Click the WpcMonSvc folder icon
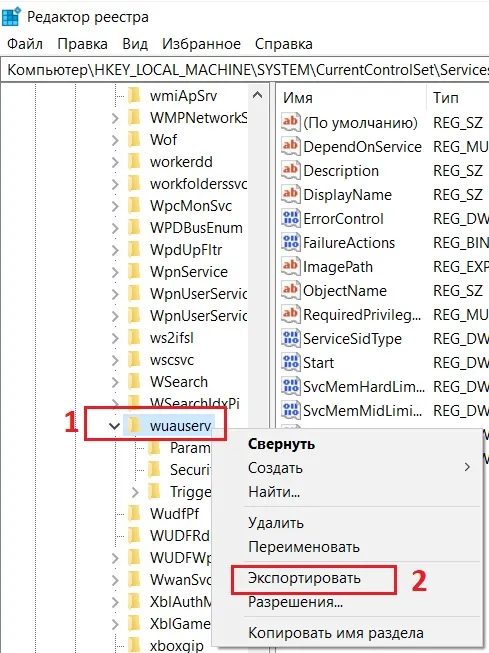Screen dimensions: 489x653 tap(134, 206)
